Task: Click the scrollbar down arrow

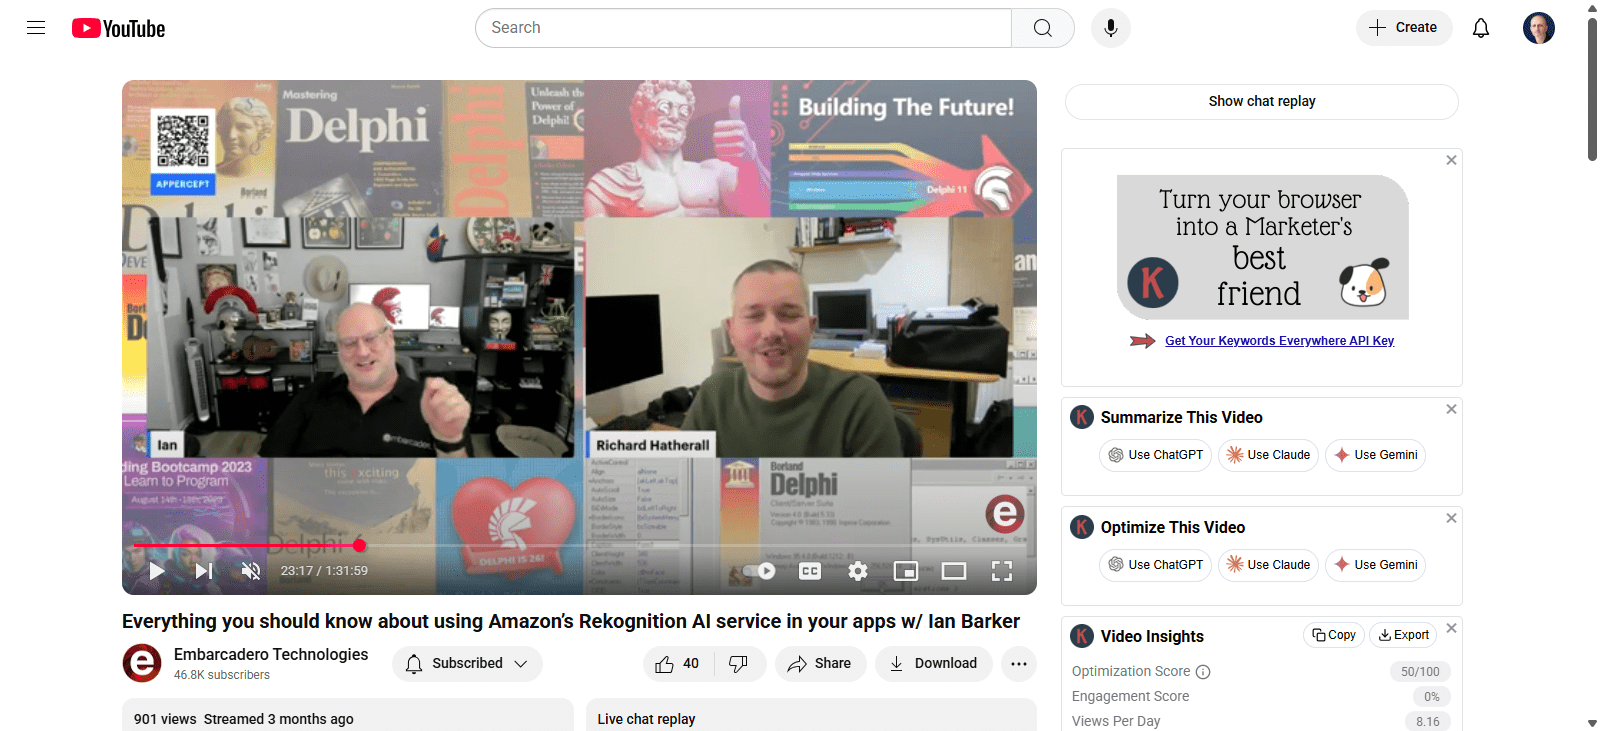Action: [1592, 723]
